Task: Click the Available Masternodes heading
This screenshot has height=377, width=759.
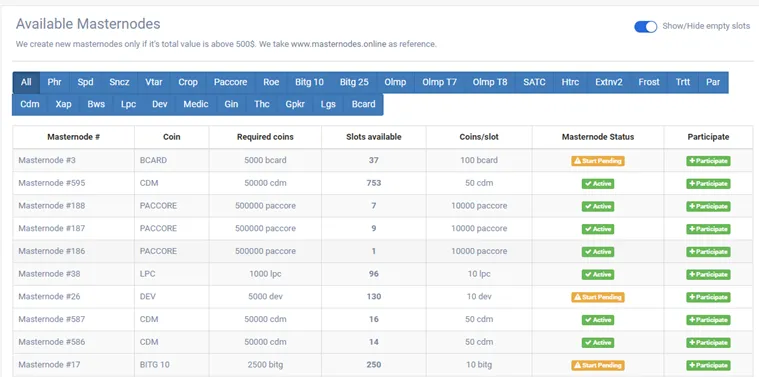Action: click(88, 24)
